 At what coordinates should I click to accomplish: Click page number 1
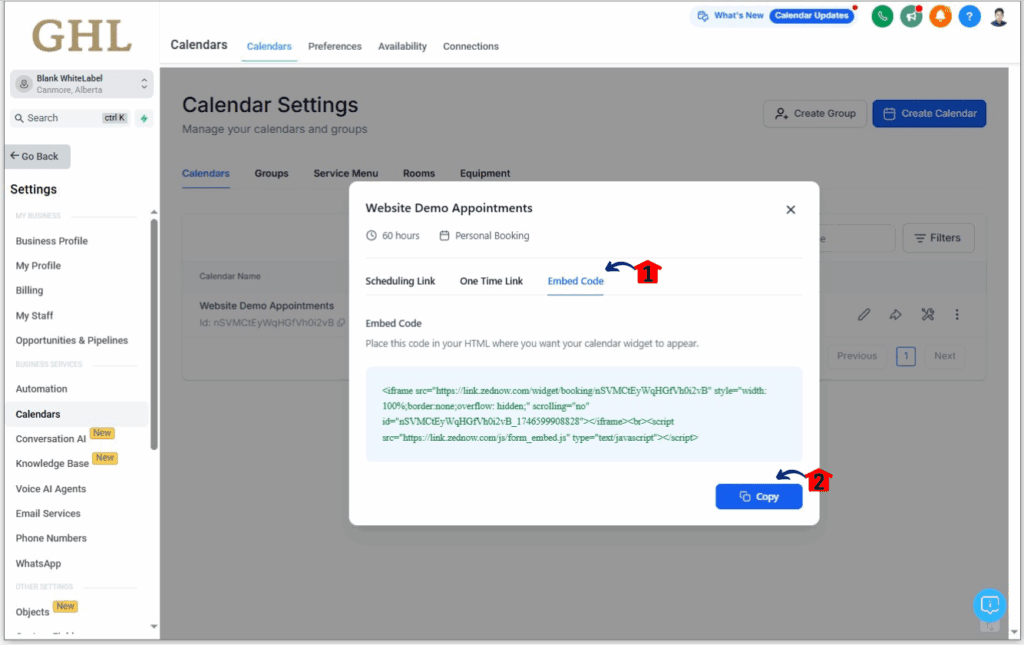[x=905, y=356]
